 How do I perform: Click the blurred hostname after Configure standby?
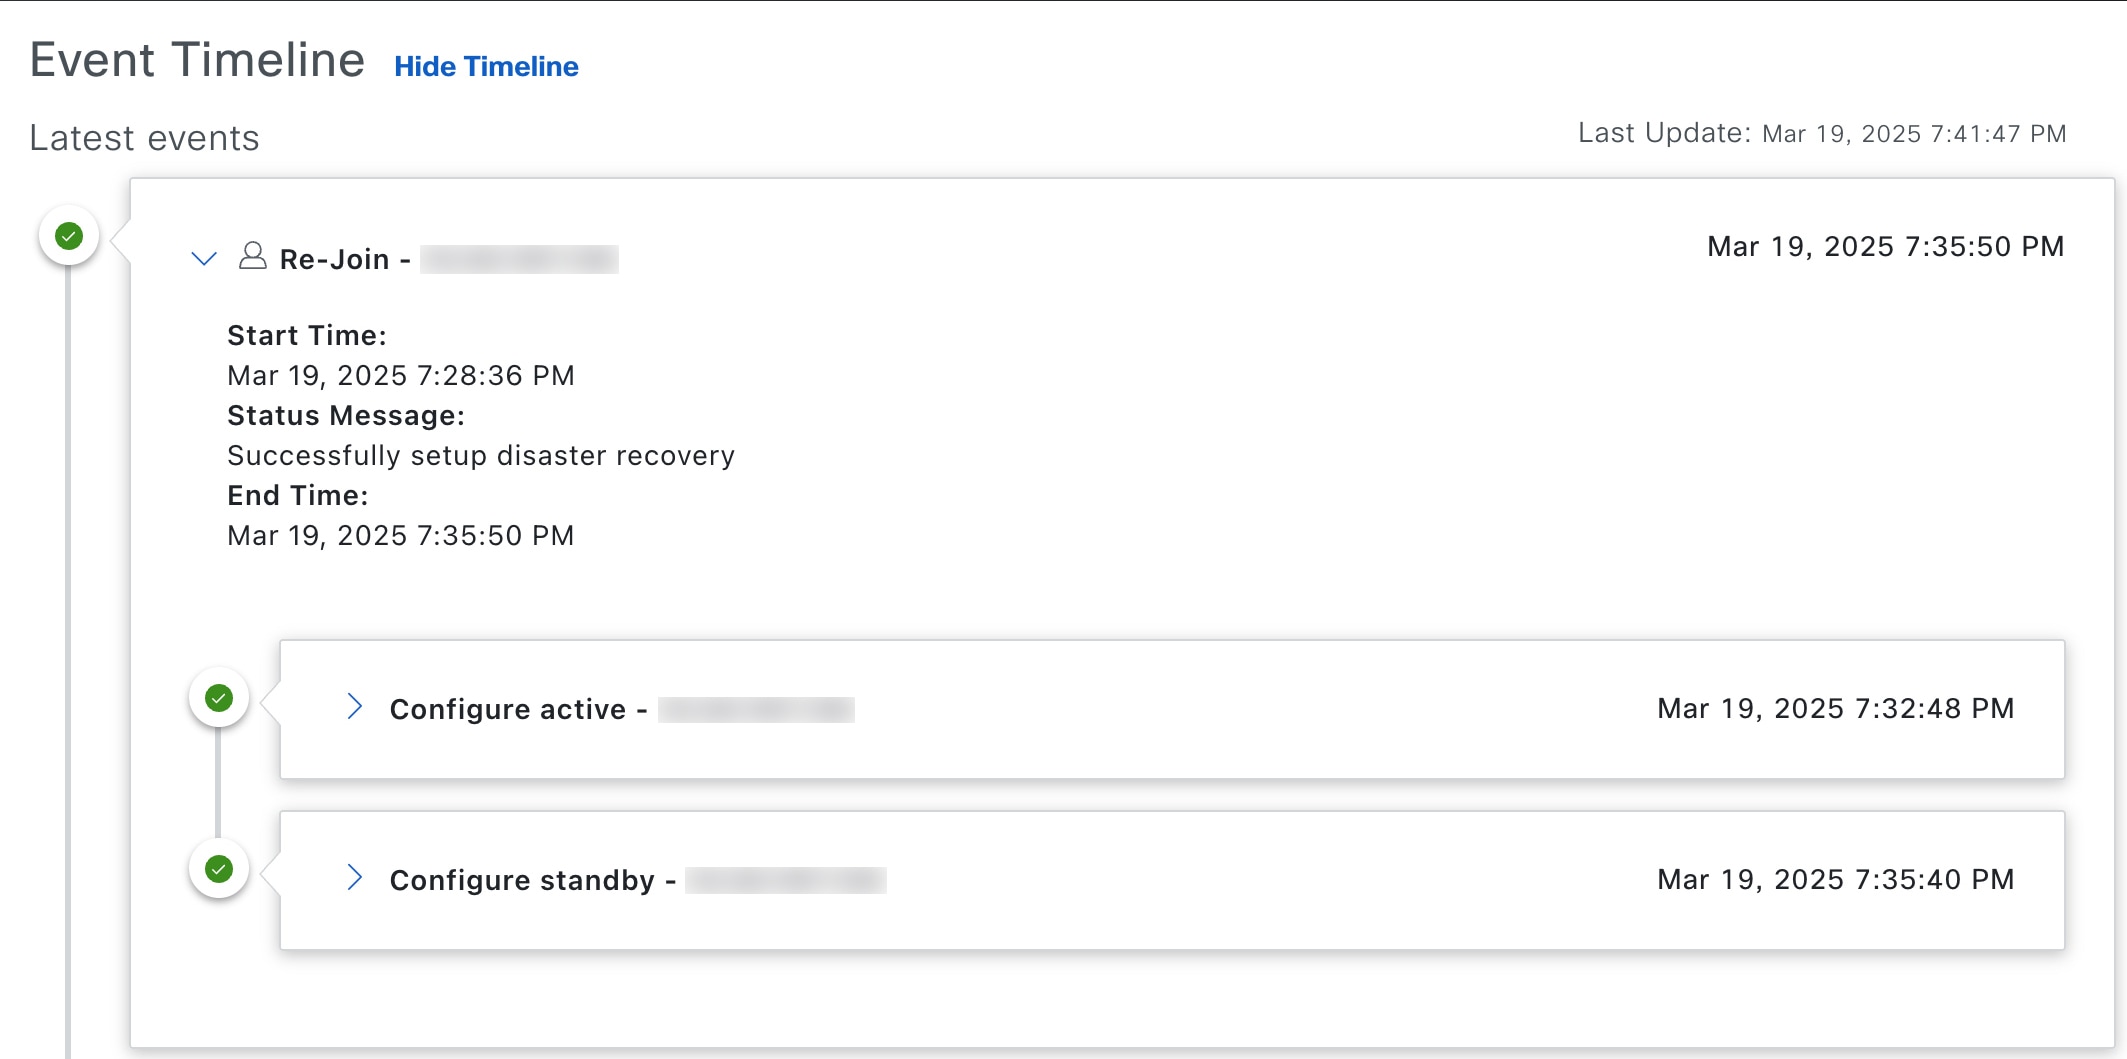(786, 881)
